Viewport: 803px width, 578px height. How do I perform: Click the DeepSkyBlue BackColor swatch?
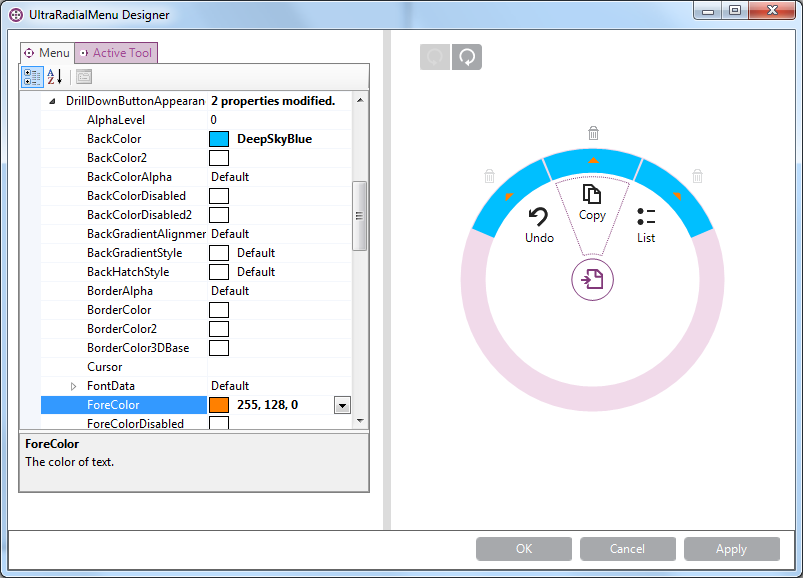pyautogui.click(x=219, y=139)
